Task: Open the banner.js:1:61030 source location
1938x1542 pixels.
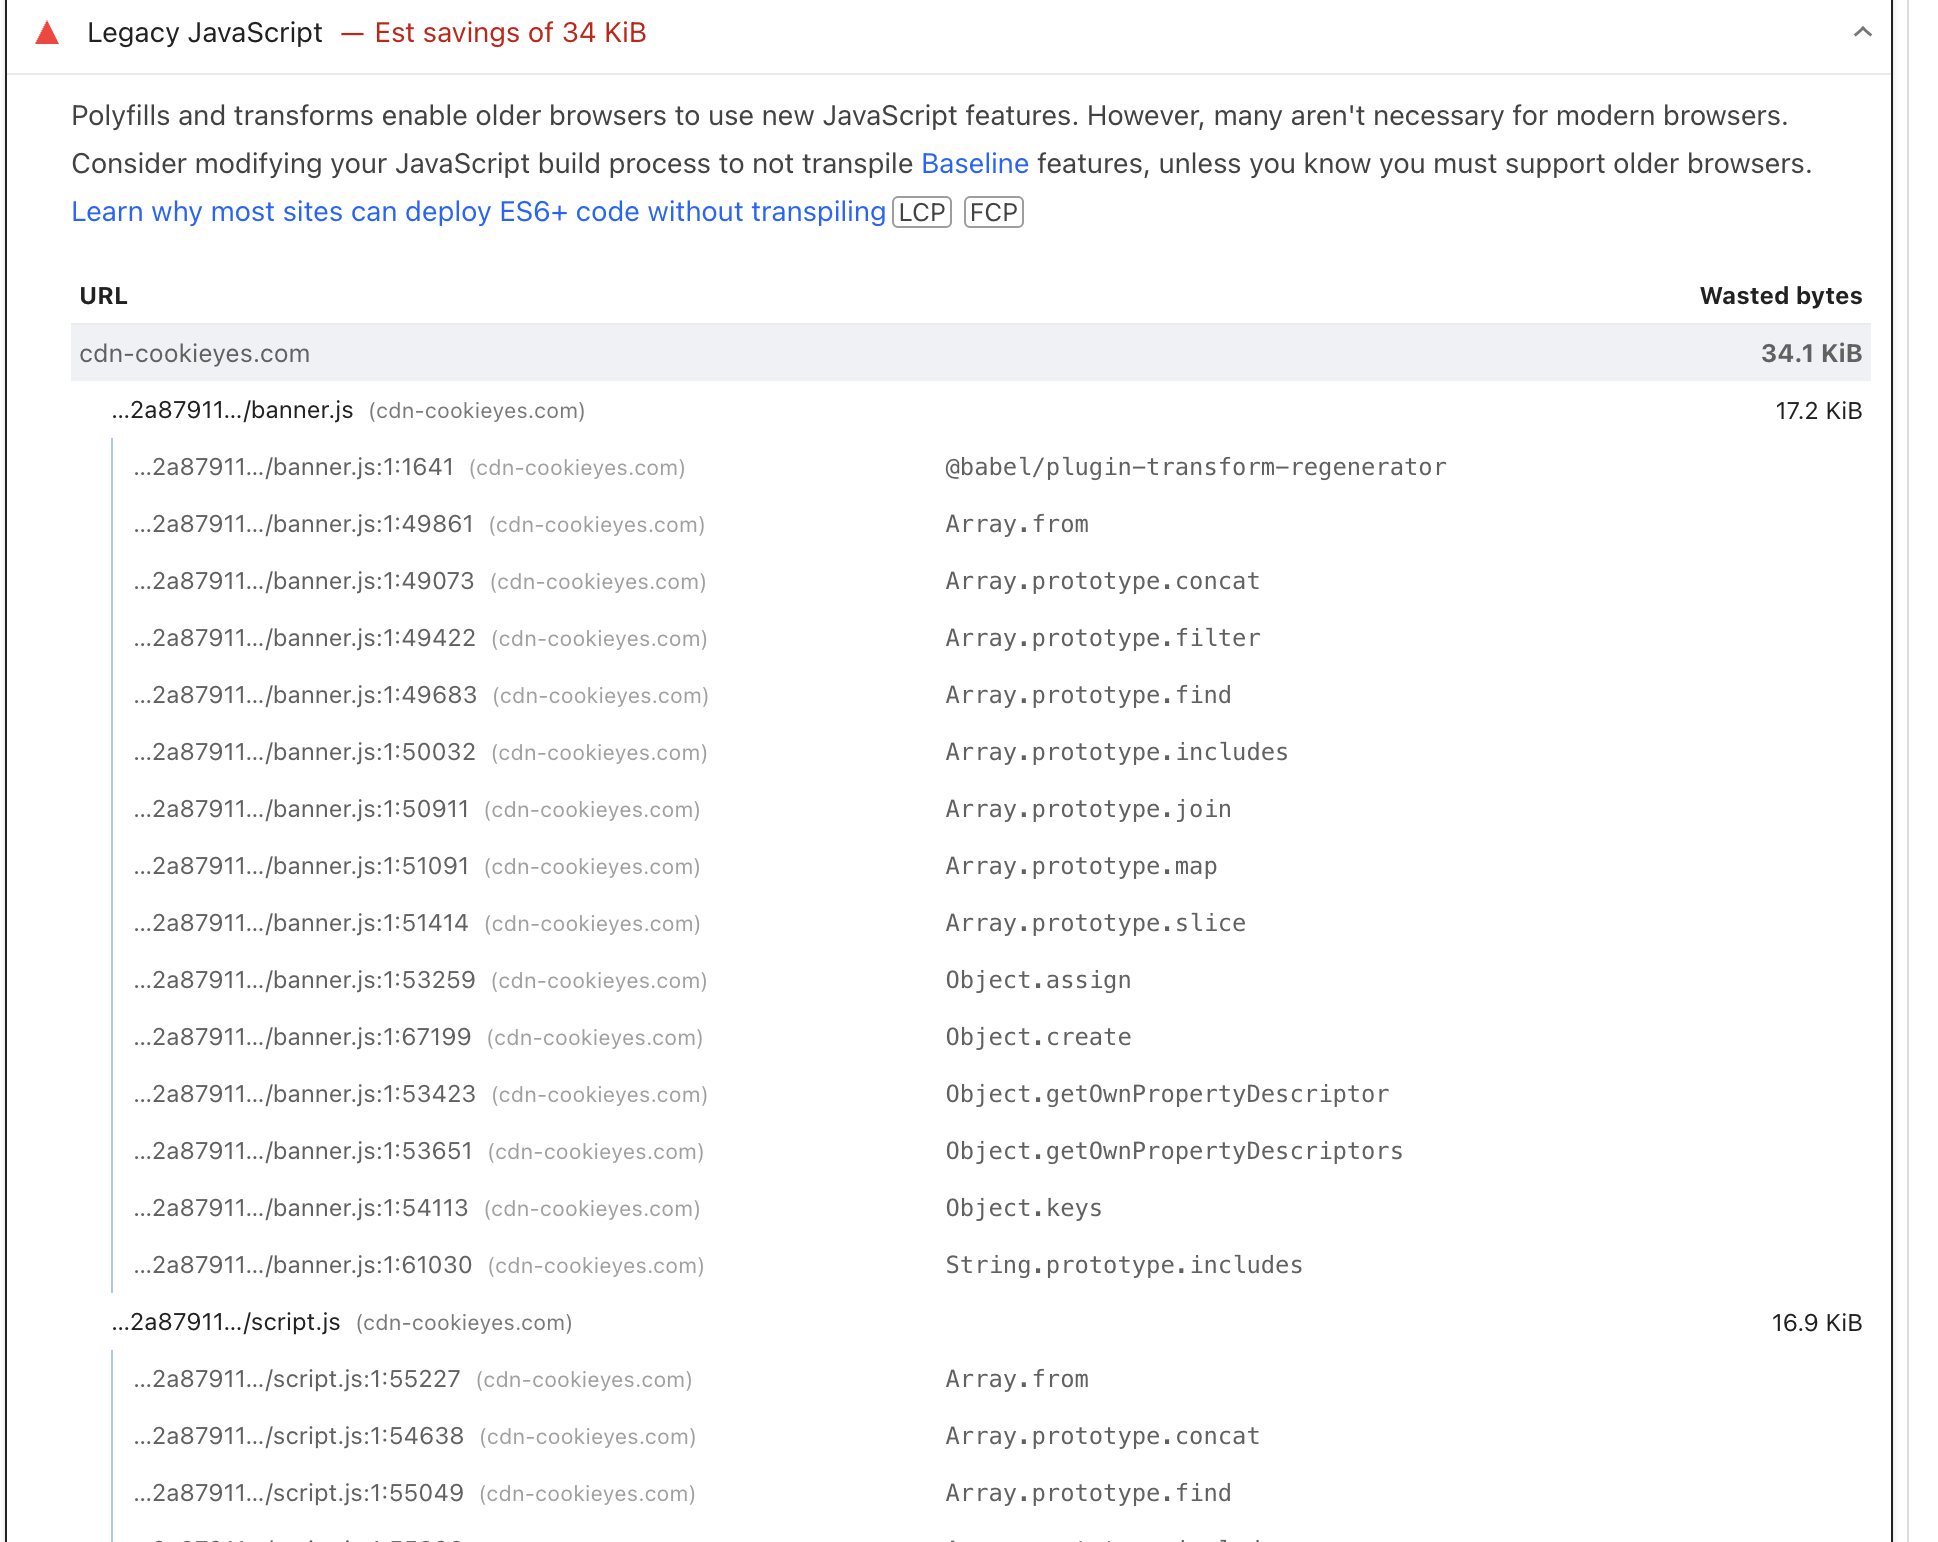Action: (303, 1265)
